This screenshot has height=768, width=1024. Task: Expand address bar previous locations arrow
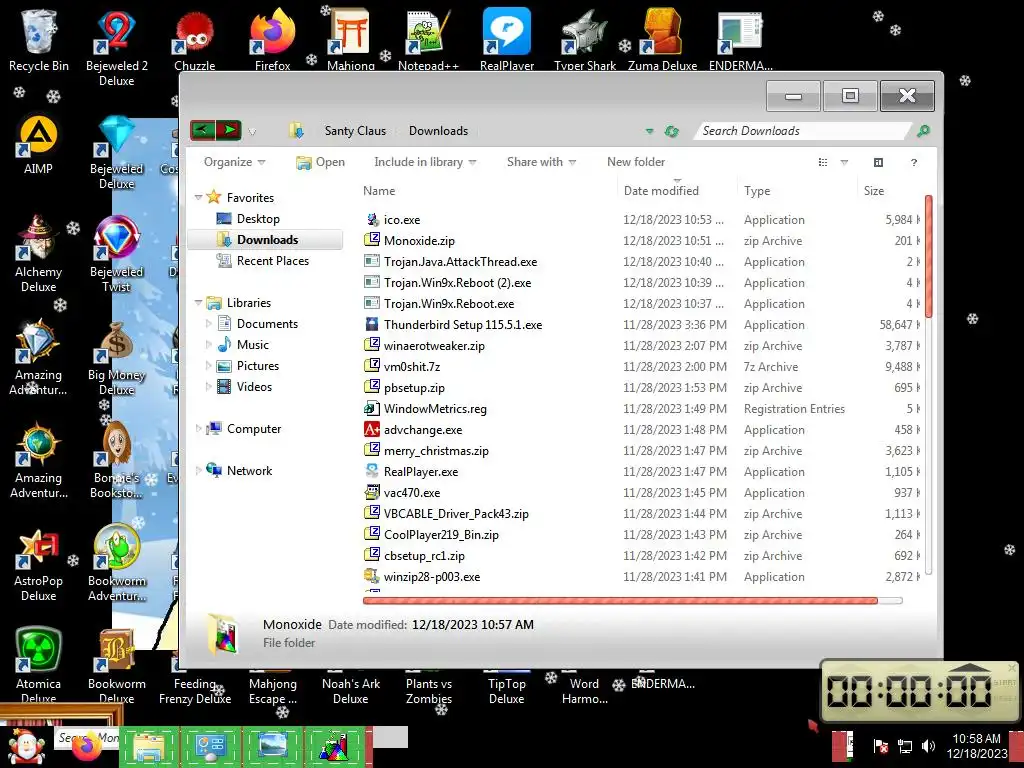click(649, 131)
